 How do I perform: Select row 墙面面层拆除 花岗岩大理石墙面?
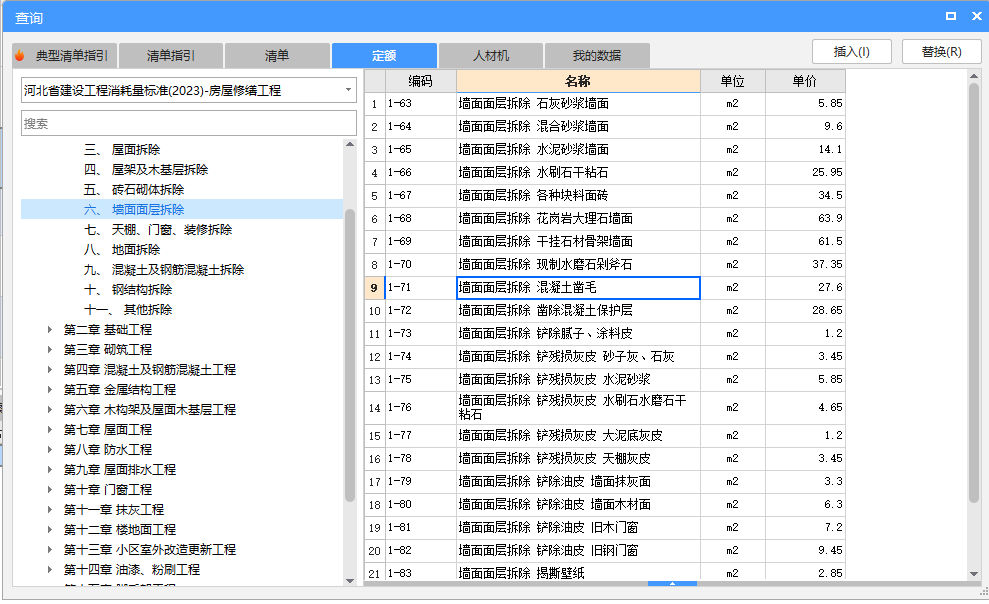pos(604,219)
